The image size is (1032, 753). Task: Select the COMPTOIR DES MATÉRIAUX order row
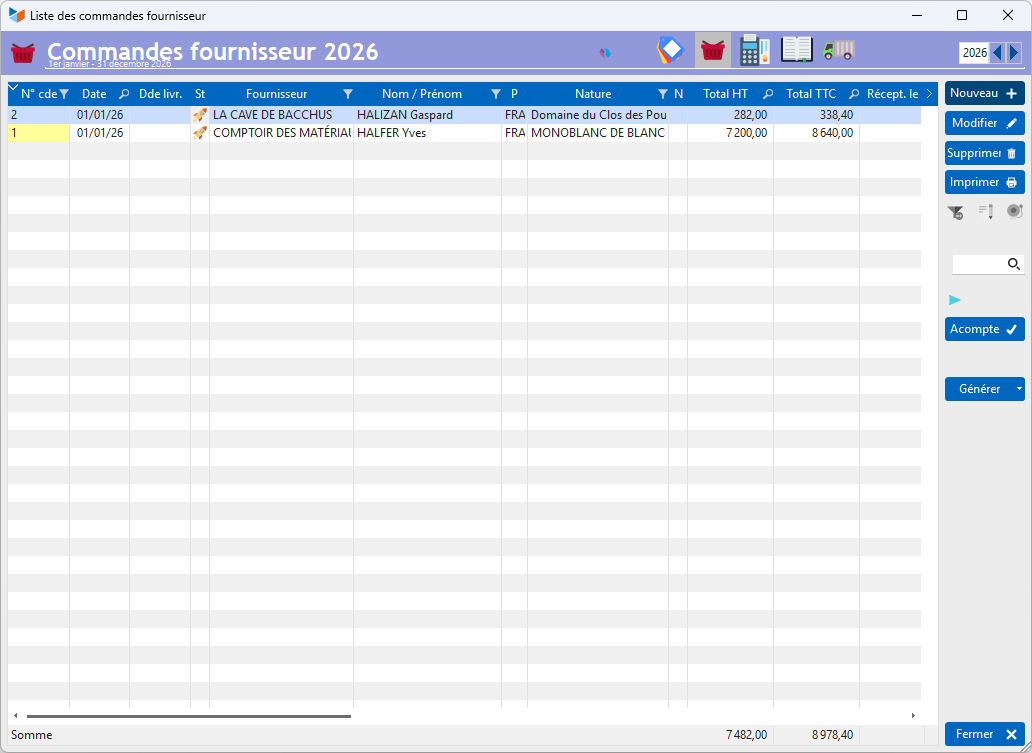click(x=280, y=133)
